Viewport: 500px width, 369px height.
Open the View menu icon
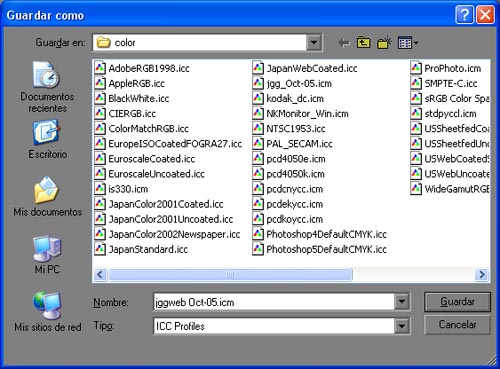pos(408,43)
